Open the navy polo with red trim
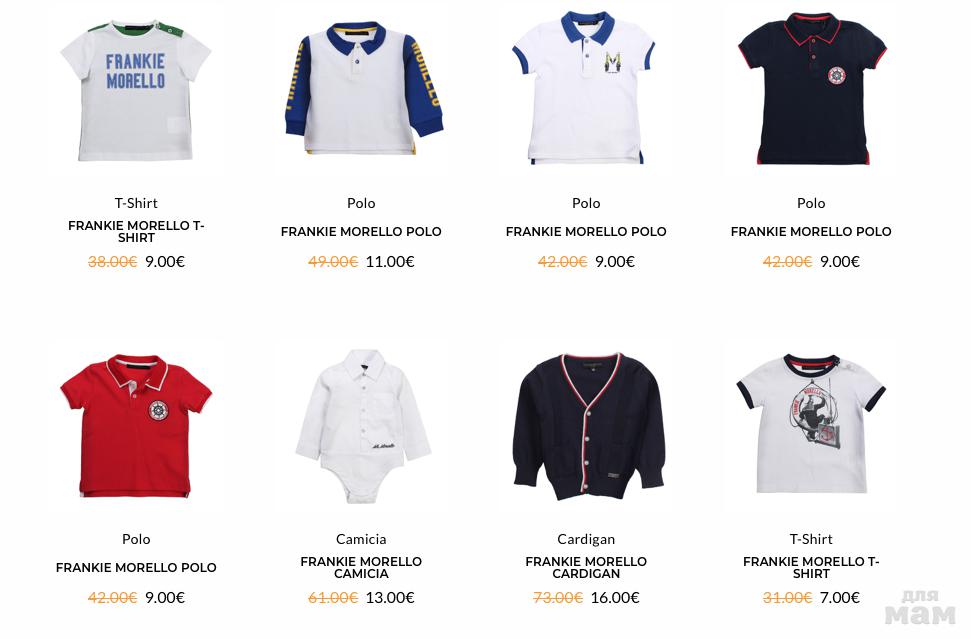 (x=812, y=89)
